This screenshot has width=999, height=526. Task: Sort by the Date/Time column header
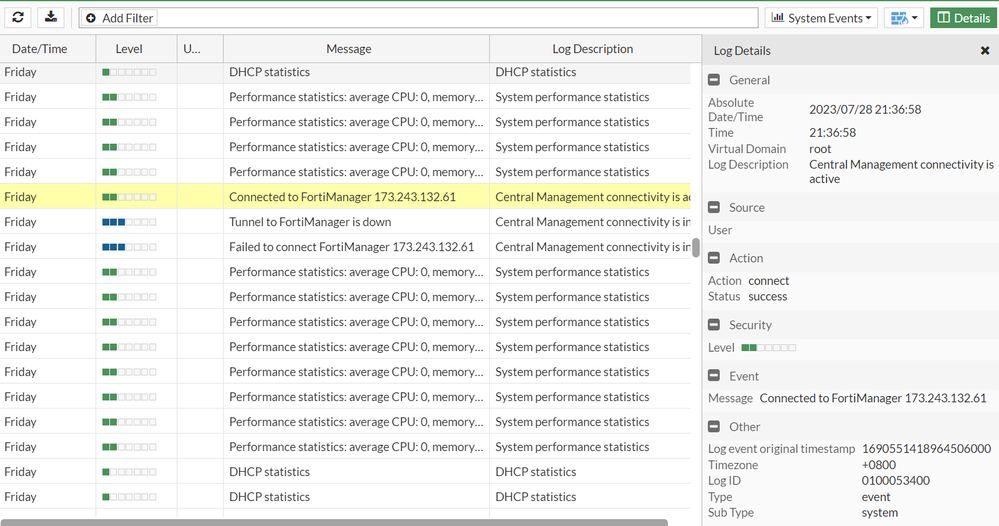39,49
